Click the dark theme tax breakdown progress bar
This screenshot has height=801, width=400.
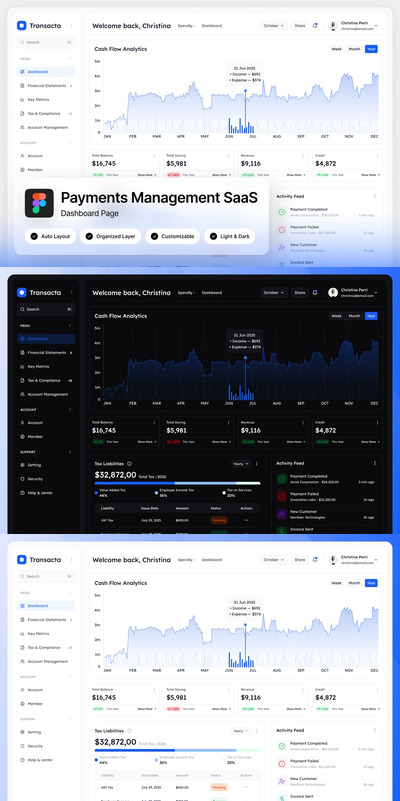(x=177, y=483)
